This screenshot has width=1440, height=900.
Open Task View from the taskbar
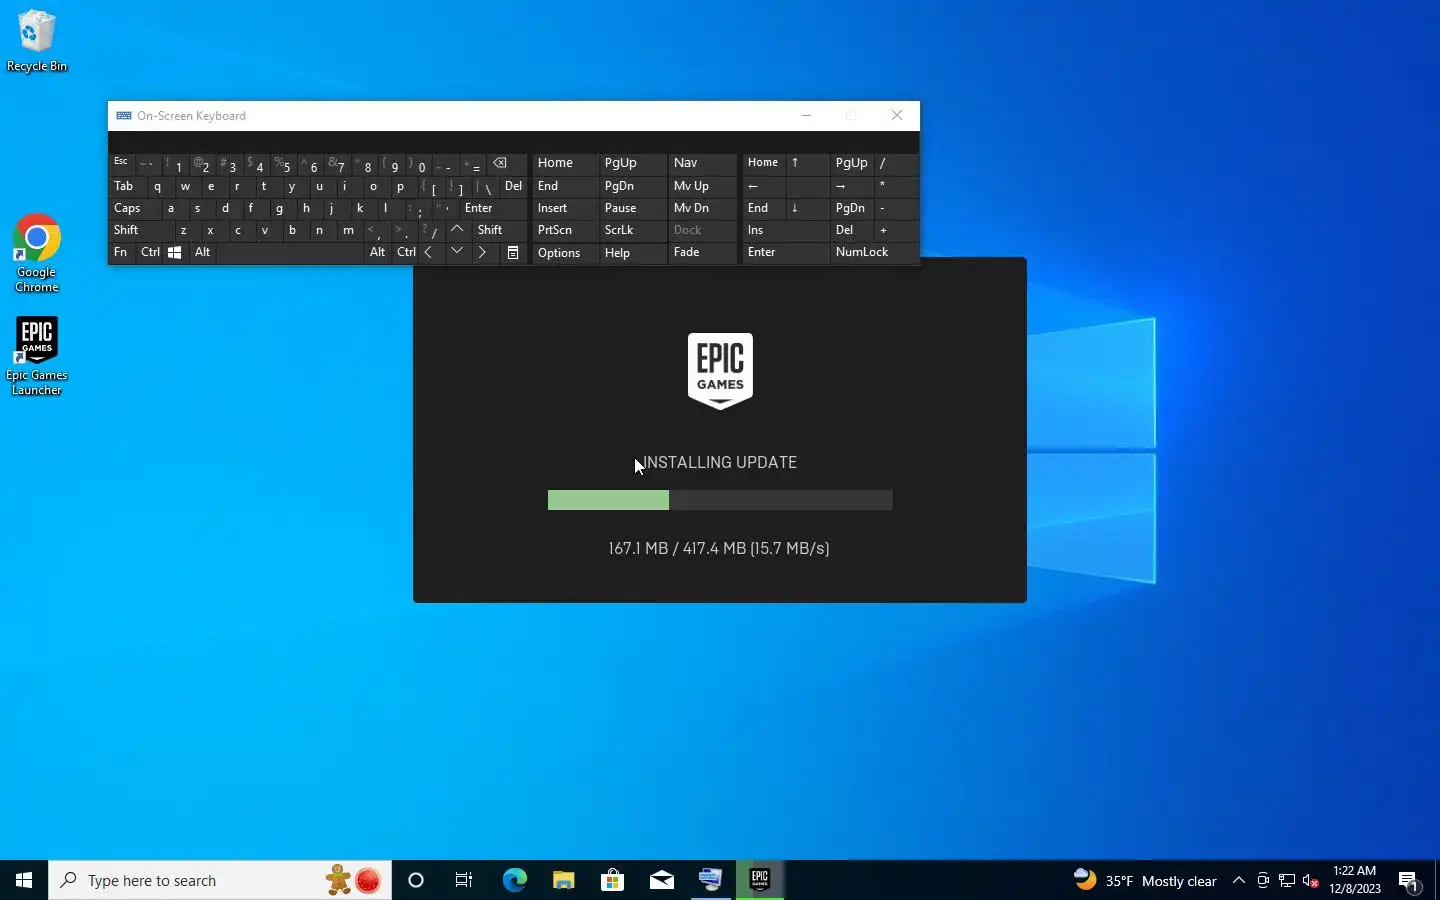tap(464, 880)
